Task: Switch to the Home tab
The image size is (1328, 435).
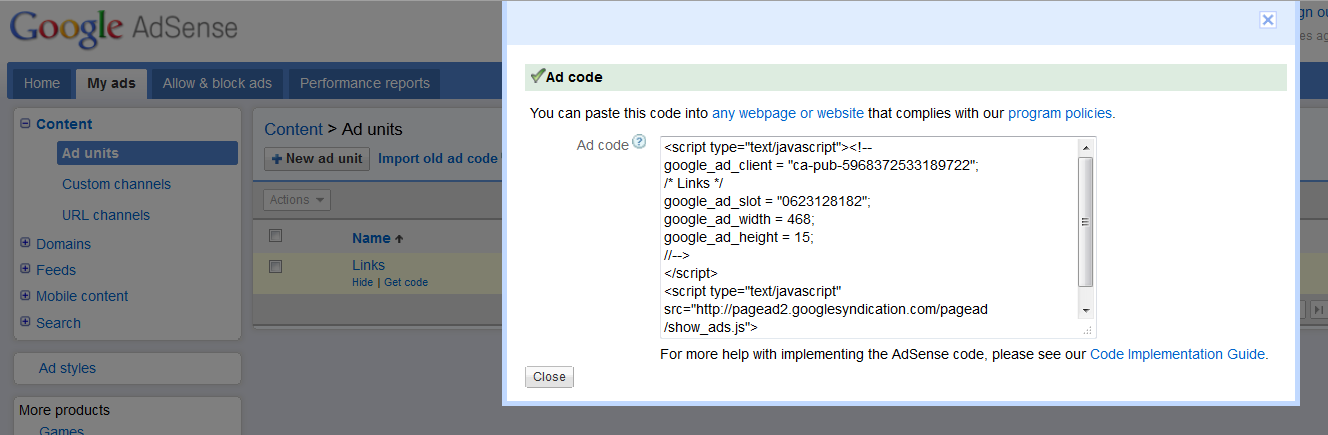Action: (42, 83)
